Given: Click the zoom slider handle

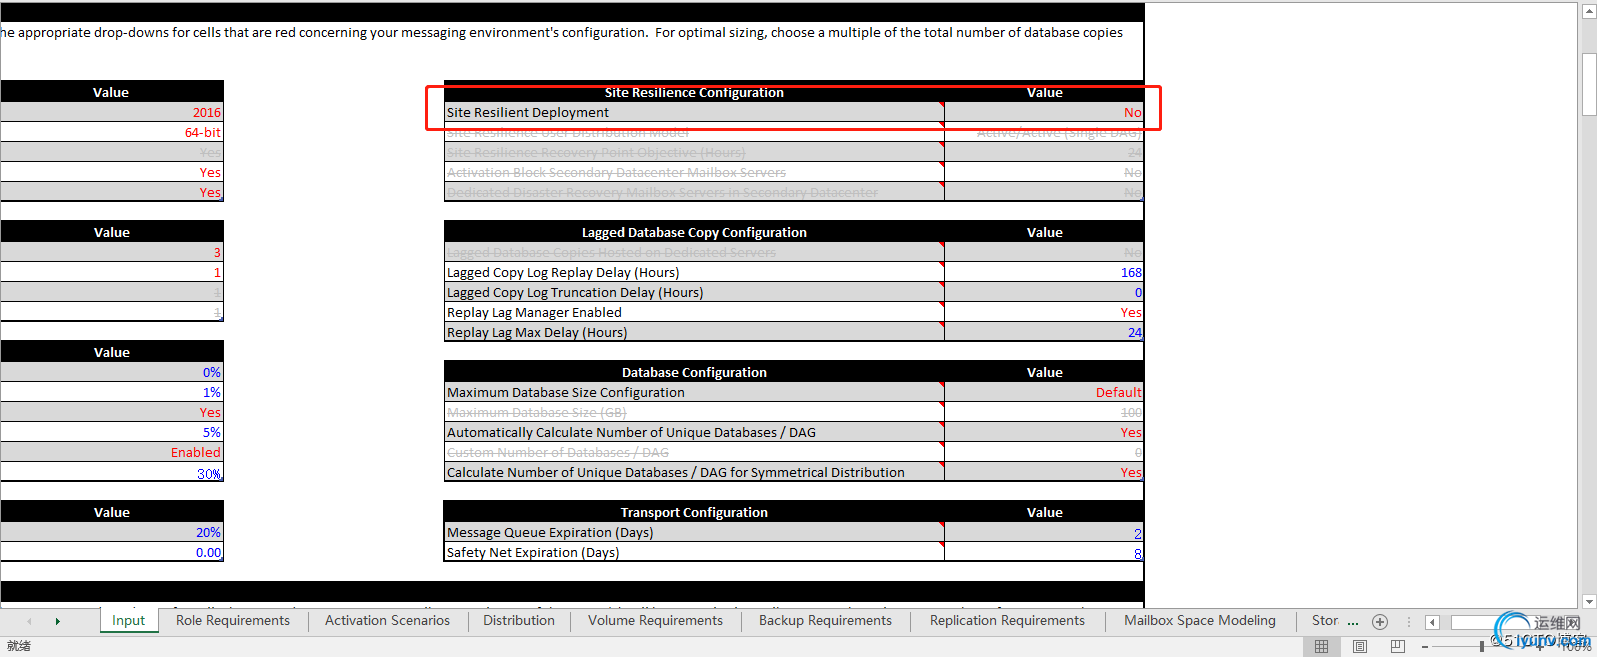Looking at the screenshot, I should [1482, 647].
